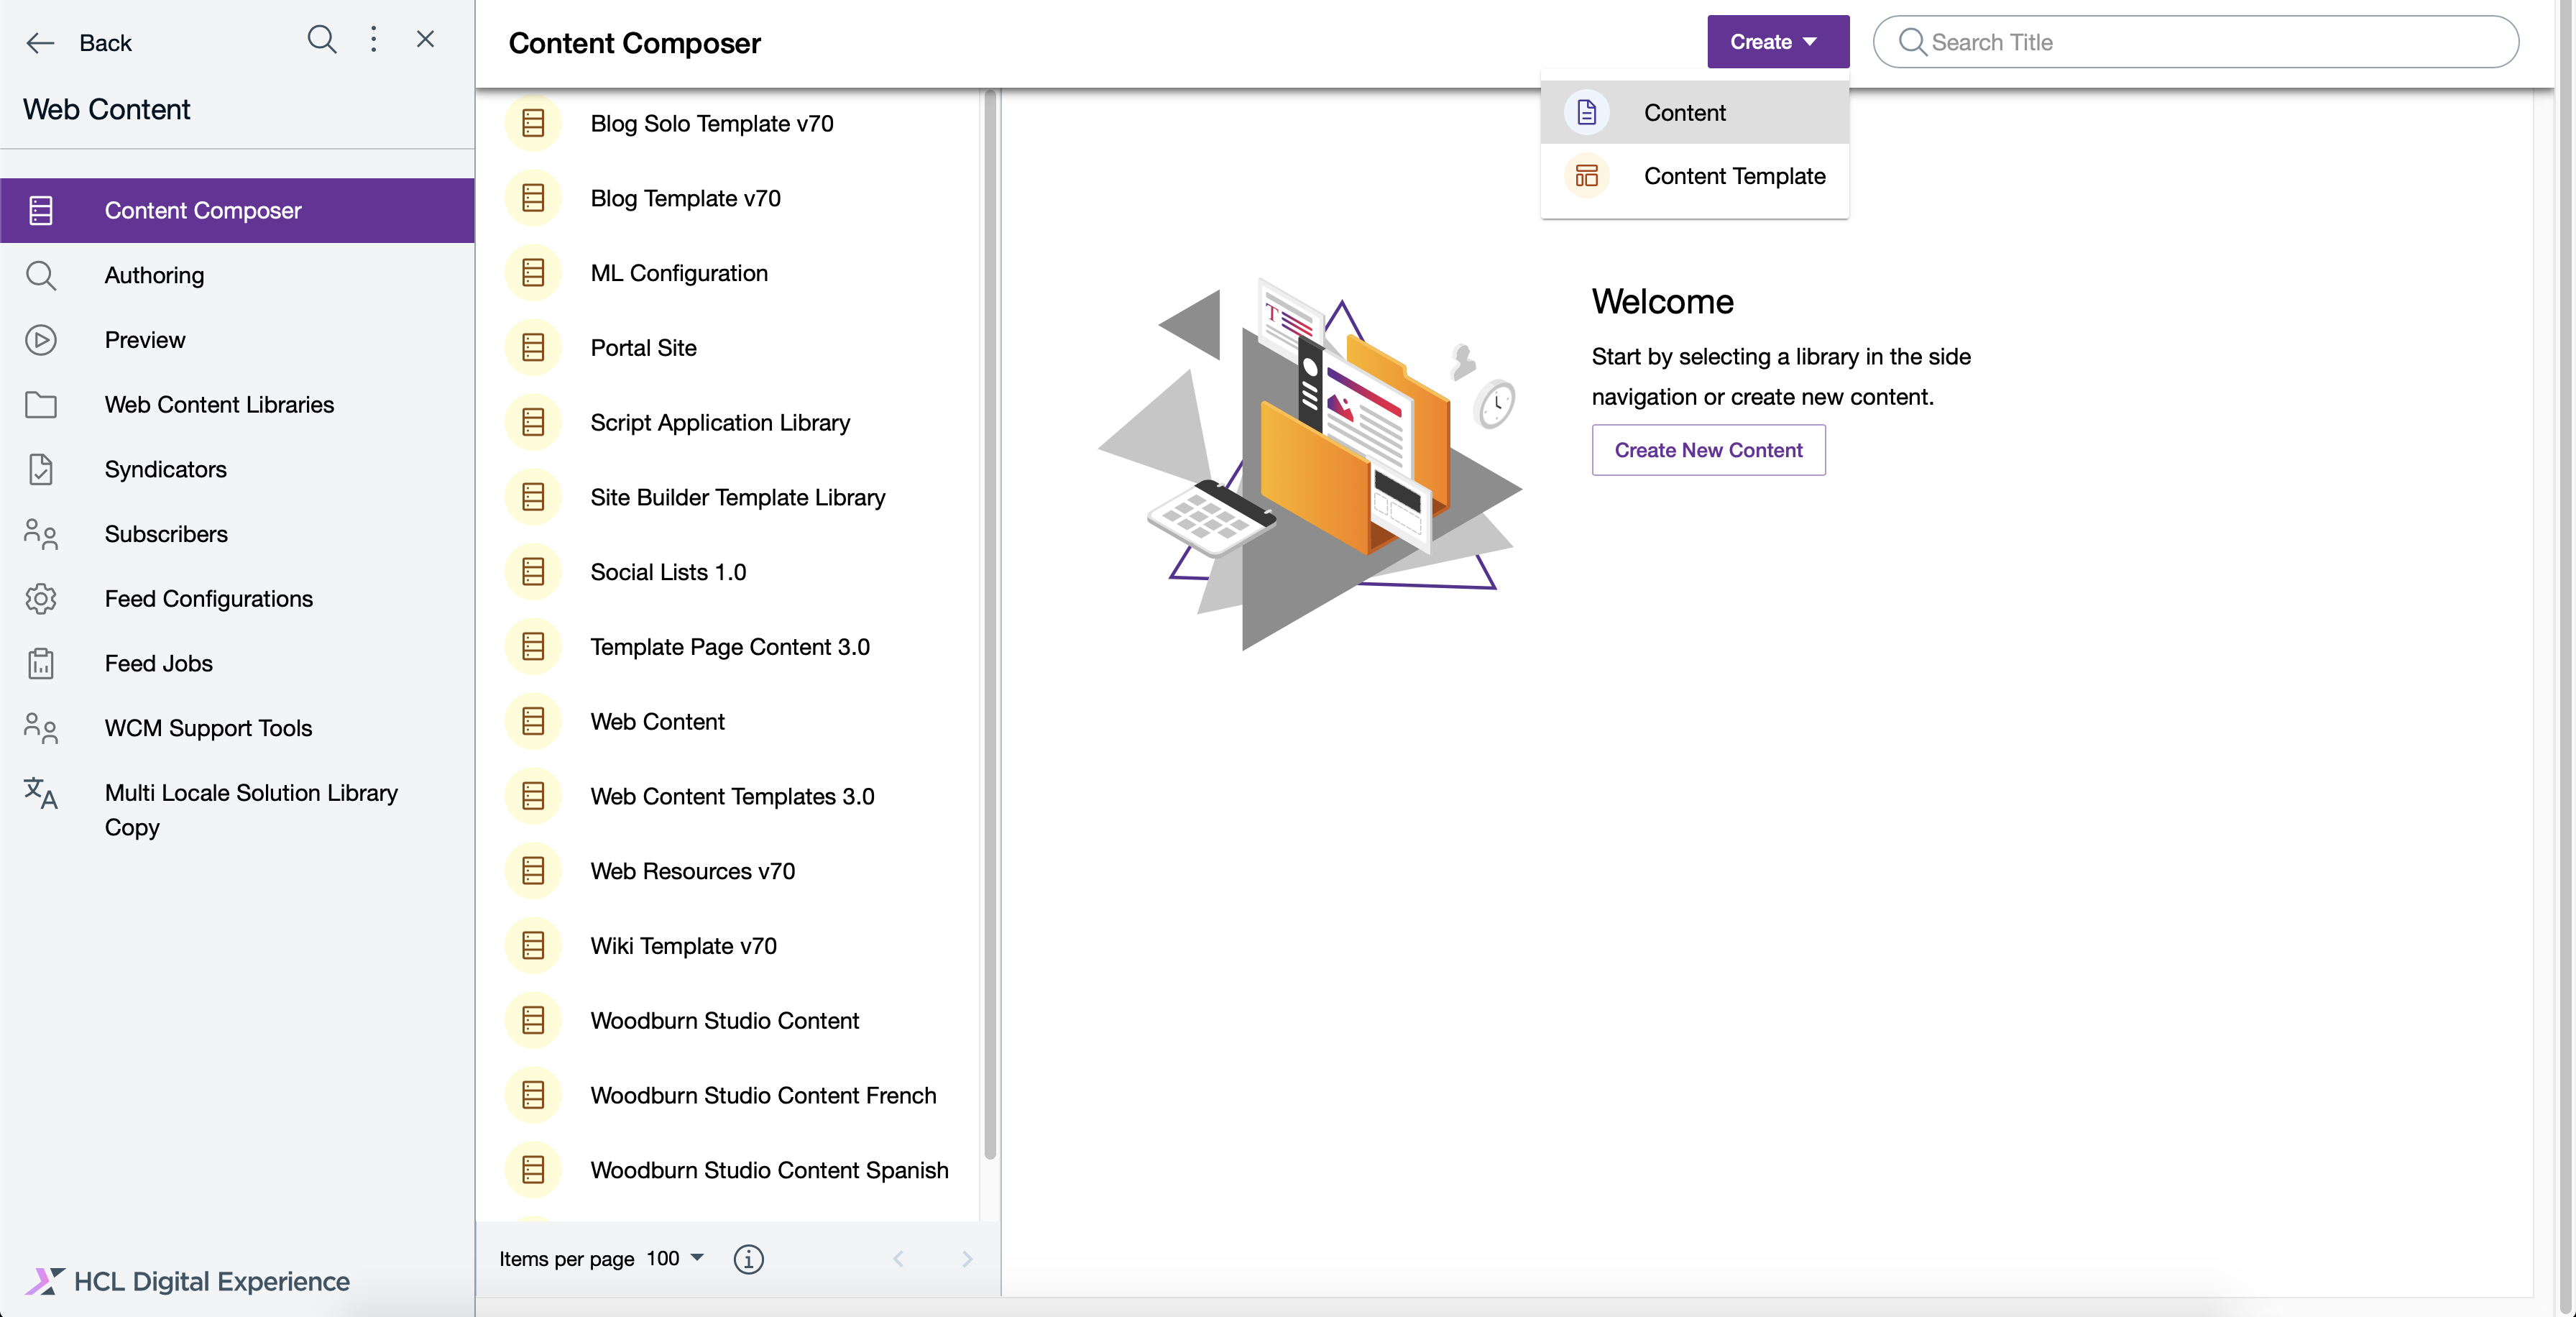Select the Authoring icon in the sidebar
Image resolution: width=2576 pixels, height=1317 pixels.
click(41, 275)
